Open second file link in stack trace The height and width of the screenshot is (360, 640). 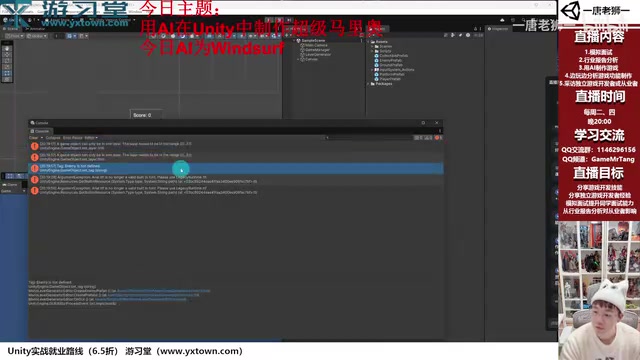point(153,295)
